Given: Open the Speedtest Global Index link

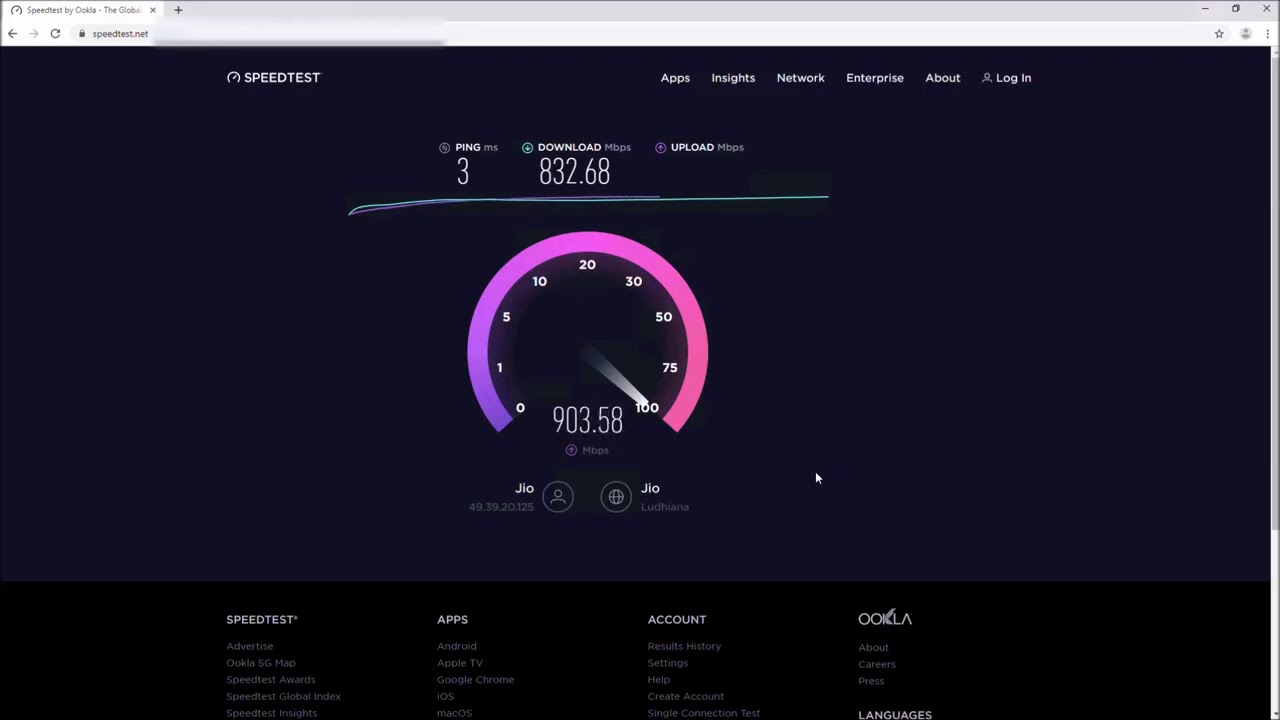Looking at the screenshot, I should pos(283,696).
